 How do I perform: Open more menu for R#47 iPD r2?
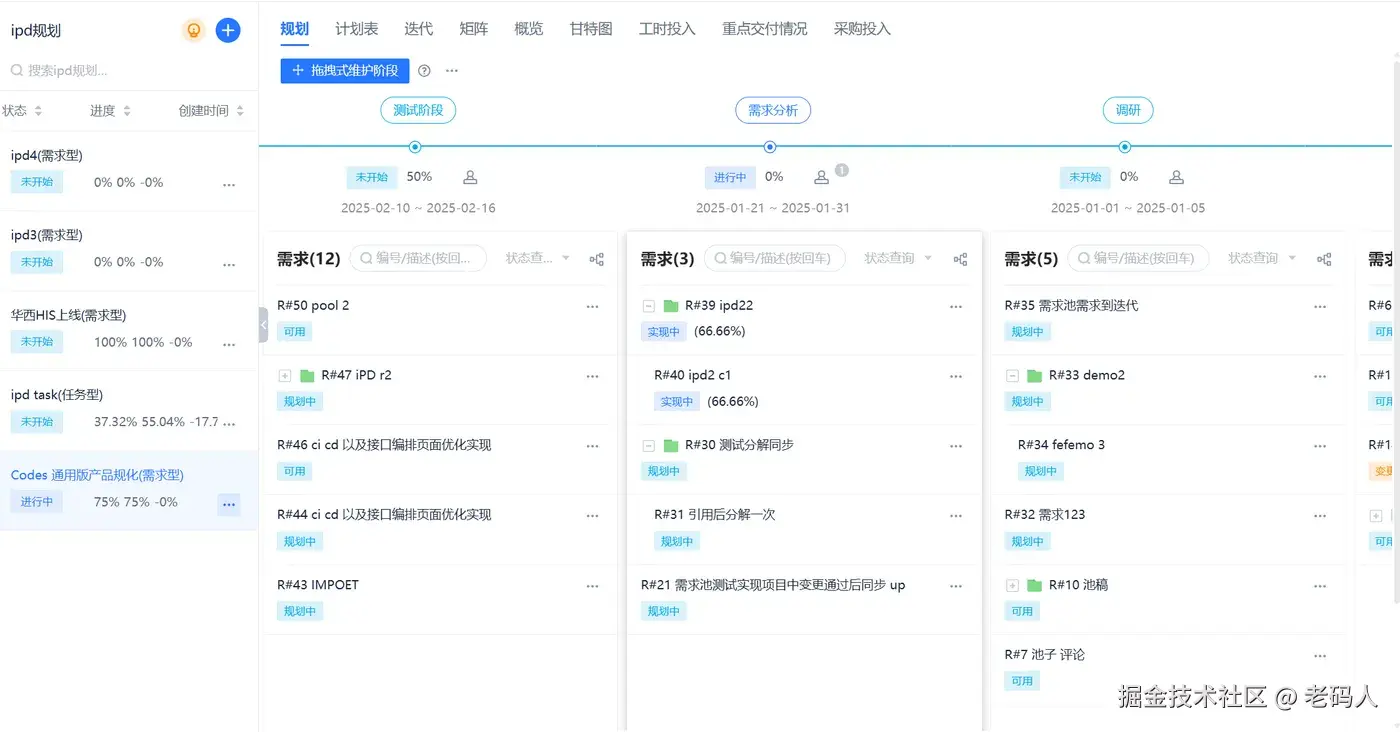593,377
